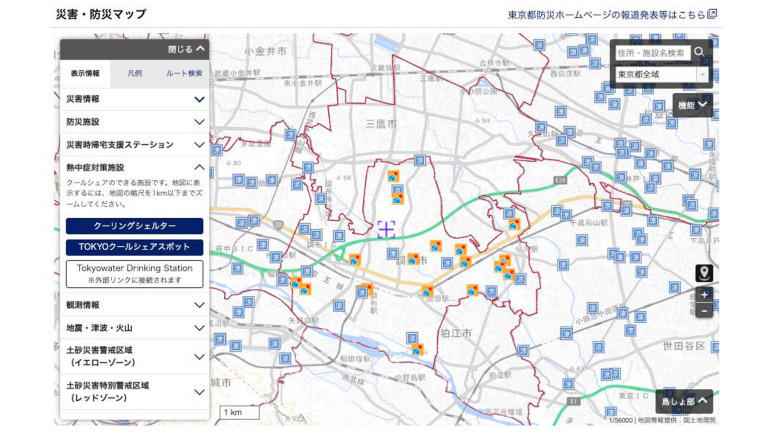Expand the 防災施設 section

(x=134, y=122)
